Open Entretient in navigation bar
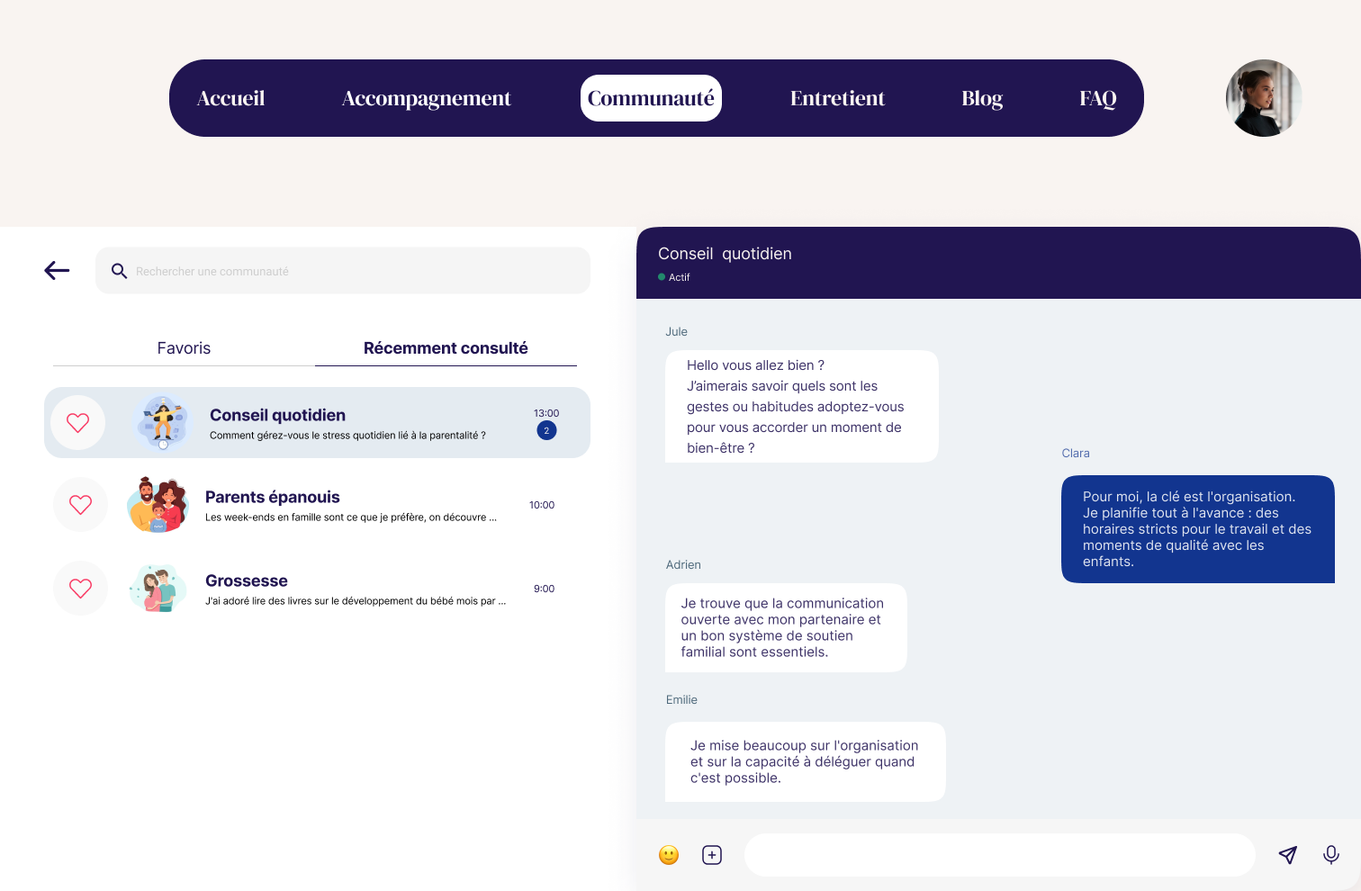The image size is (1361, 891). point(837,98)
